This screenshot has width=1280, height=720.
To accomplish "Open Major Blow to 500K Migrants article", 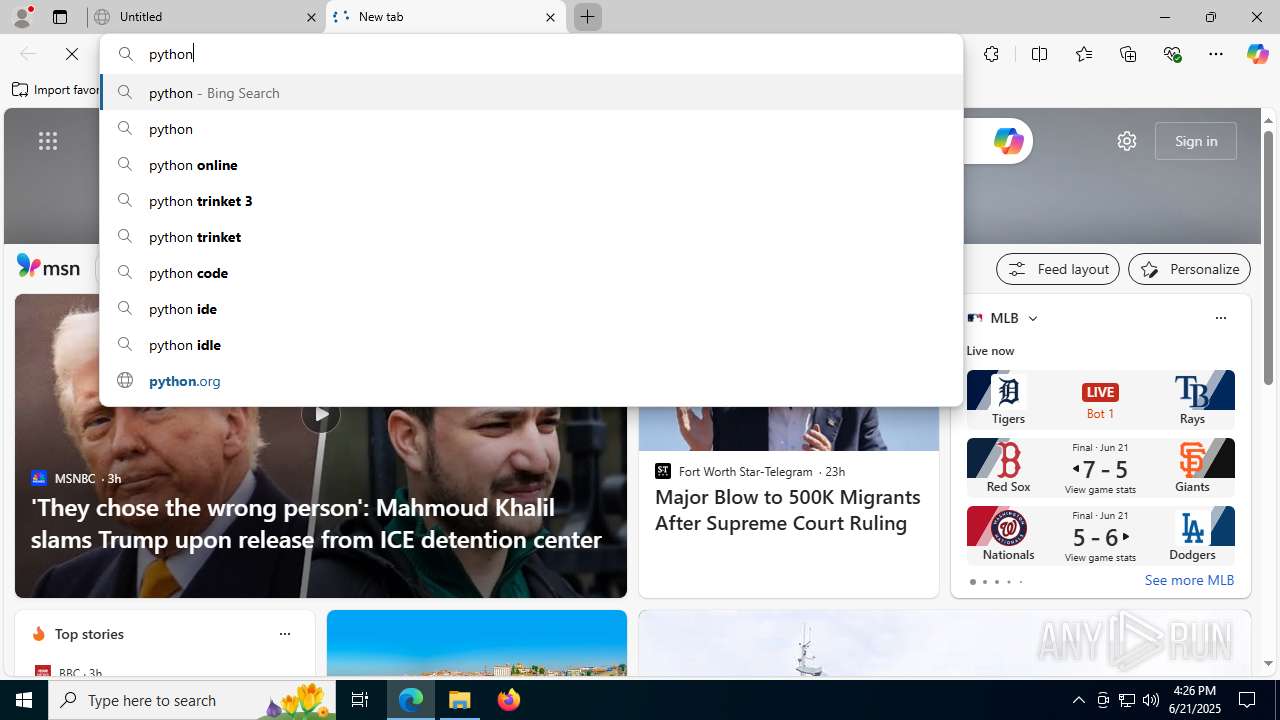I will click(788, 510).
